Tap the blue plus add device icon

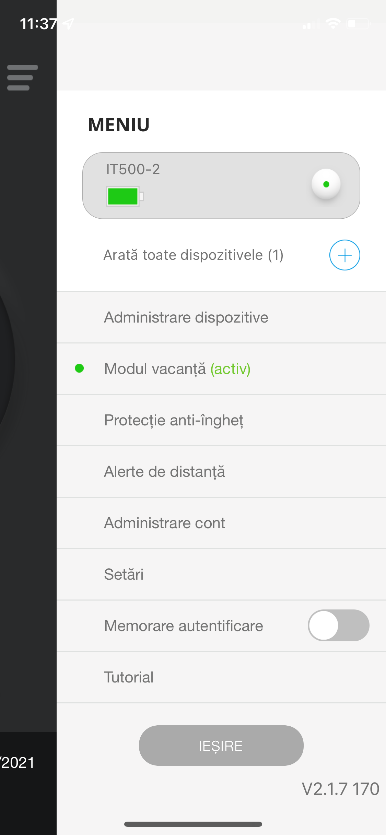344,255
